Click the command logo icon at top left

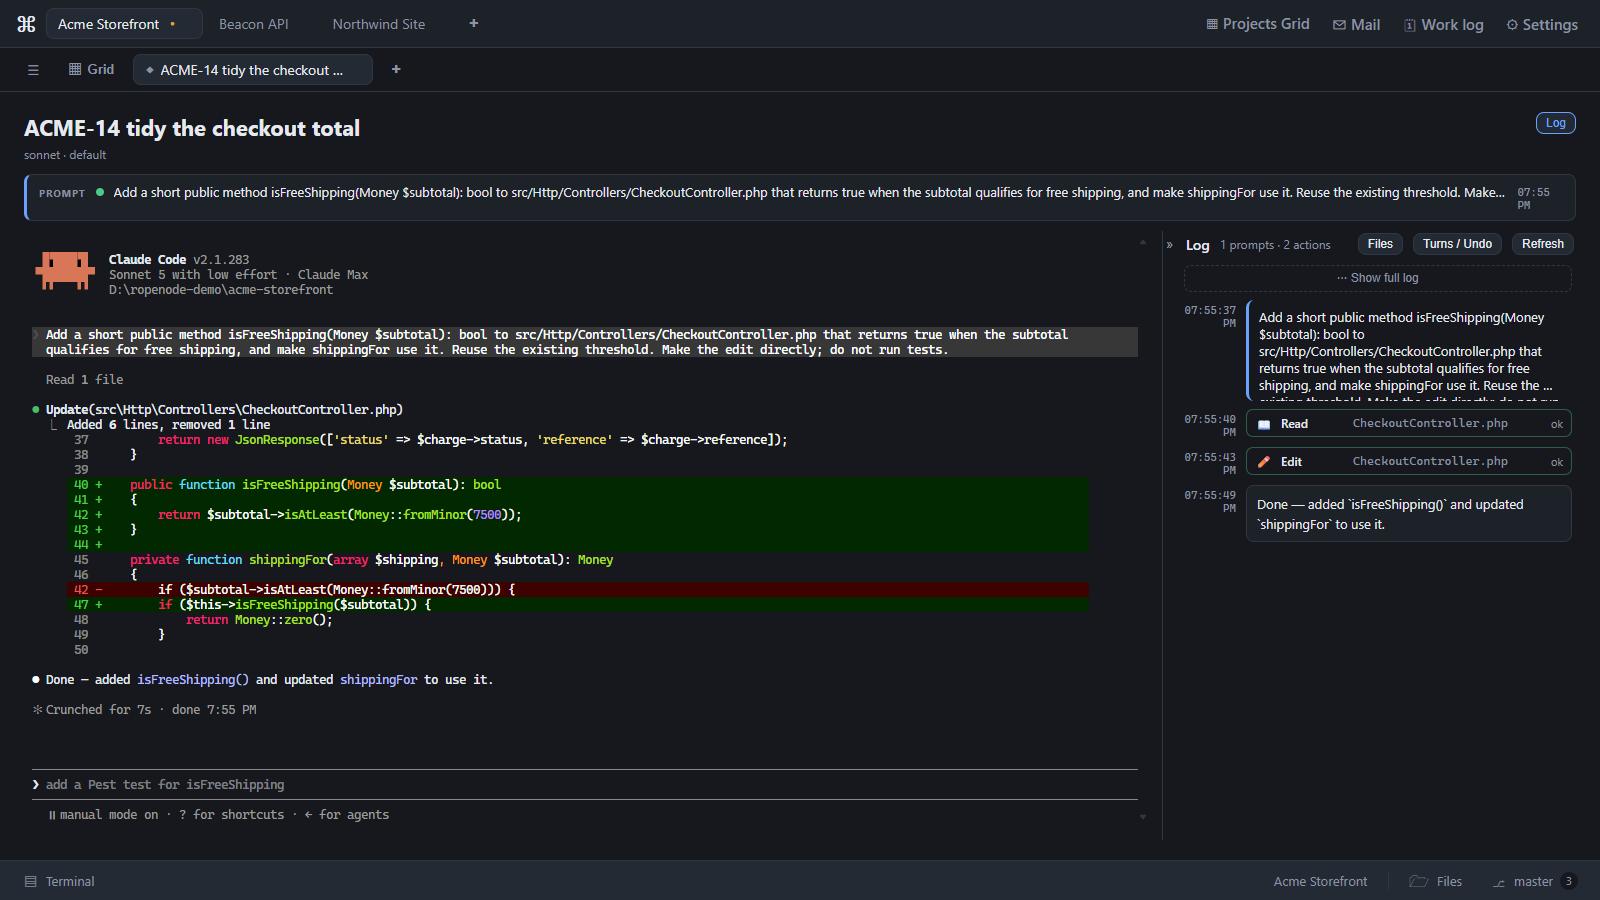tap(27, 24)
